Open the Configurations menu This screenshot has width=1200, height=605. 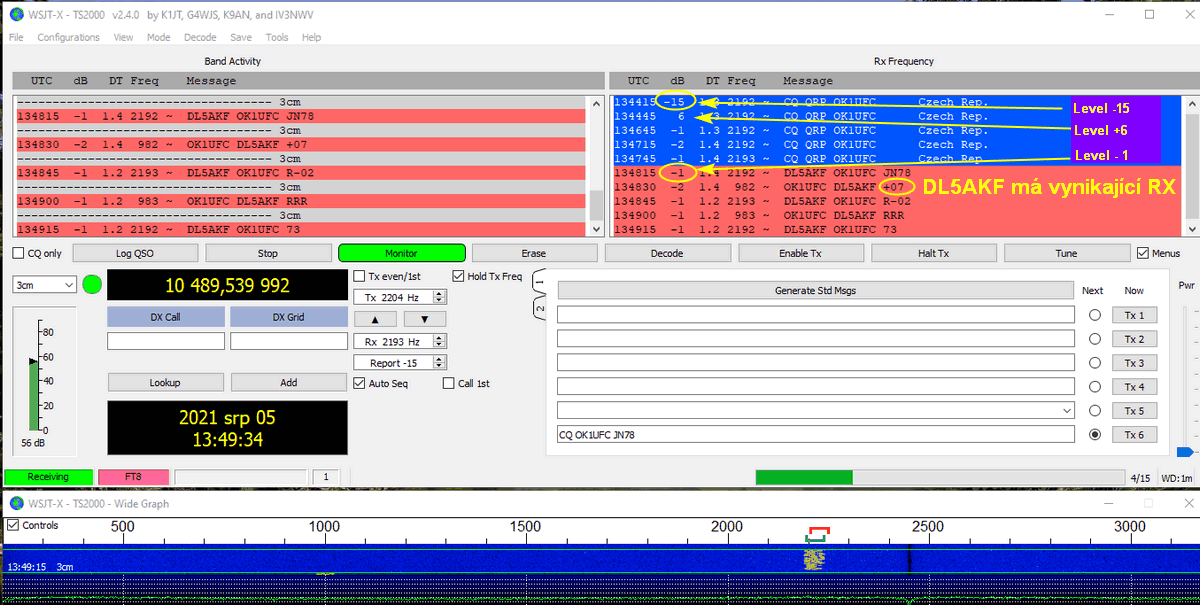[68, 37]
